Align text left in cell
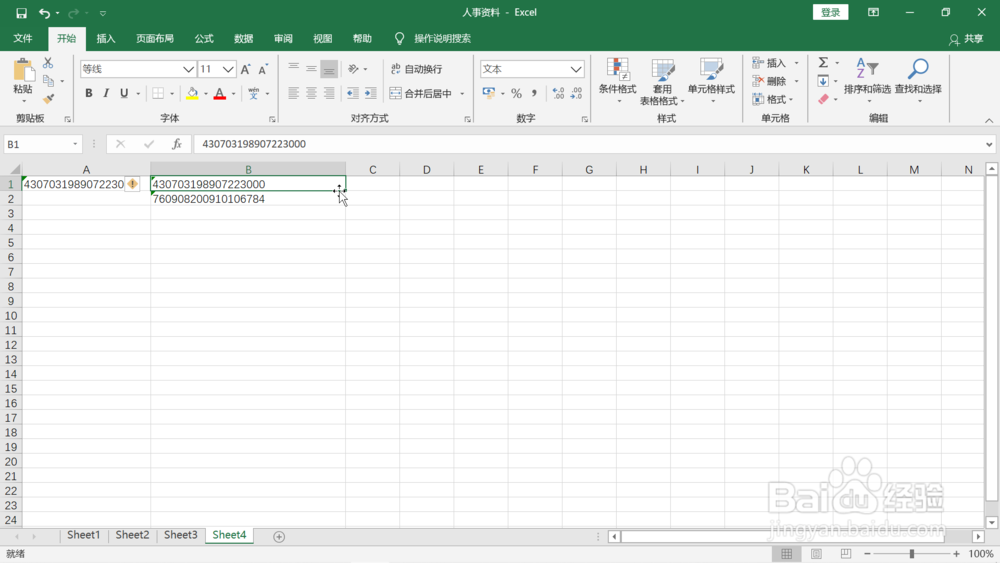The width and height of the screenshot is (1000, 563). (293, 94)
